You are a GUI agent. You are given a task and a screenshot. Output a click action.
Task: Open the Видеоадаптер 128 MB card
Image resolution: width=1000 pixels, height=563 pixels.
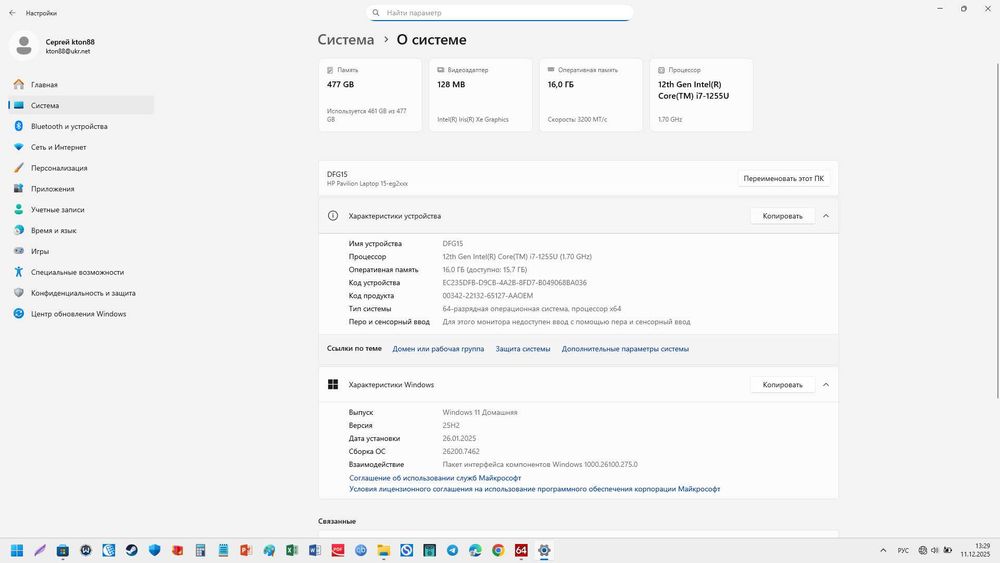tap(480, 95)
